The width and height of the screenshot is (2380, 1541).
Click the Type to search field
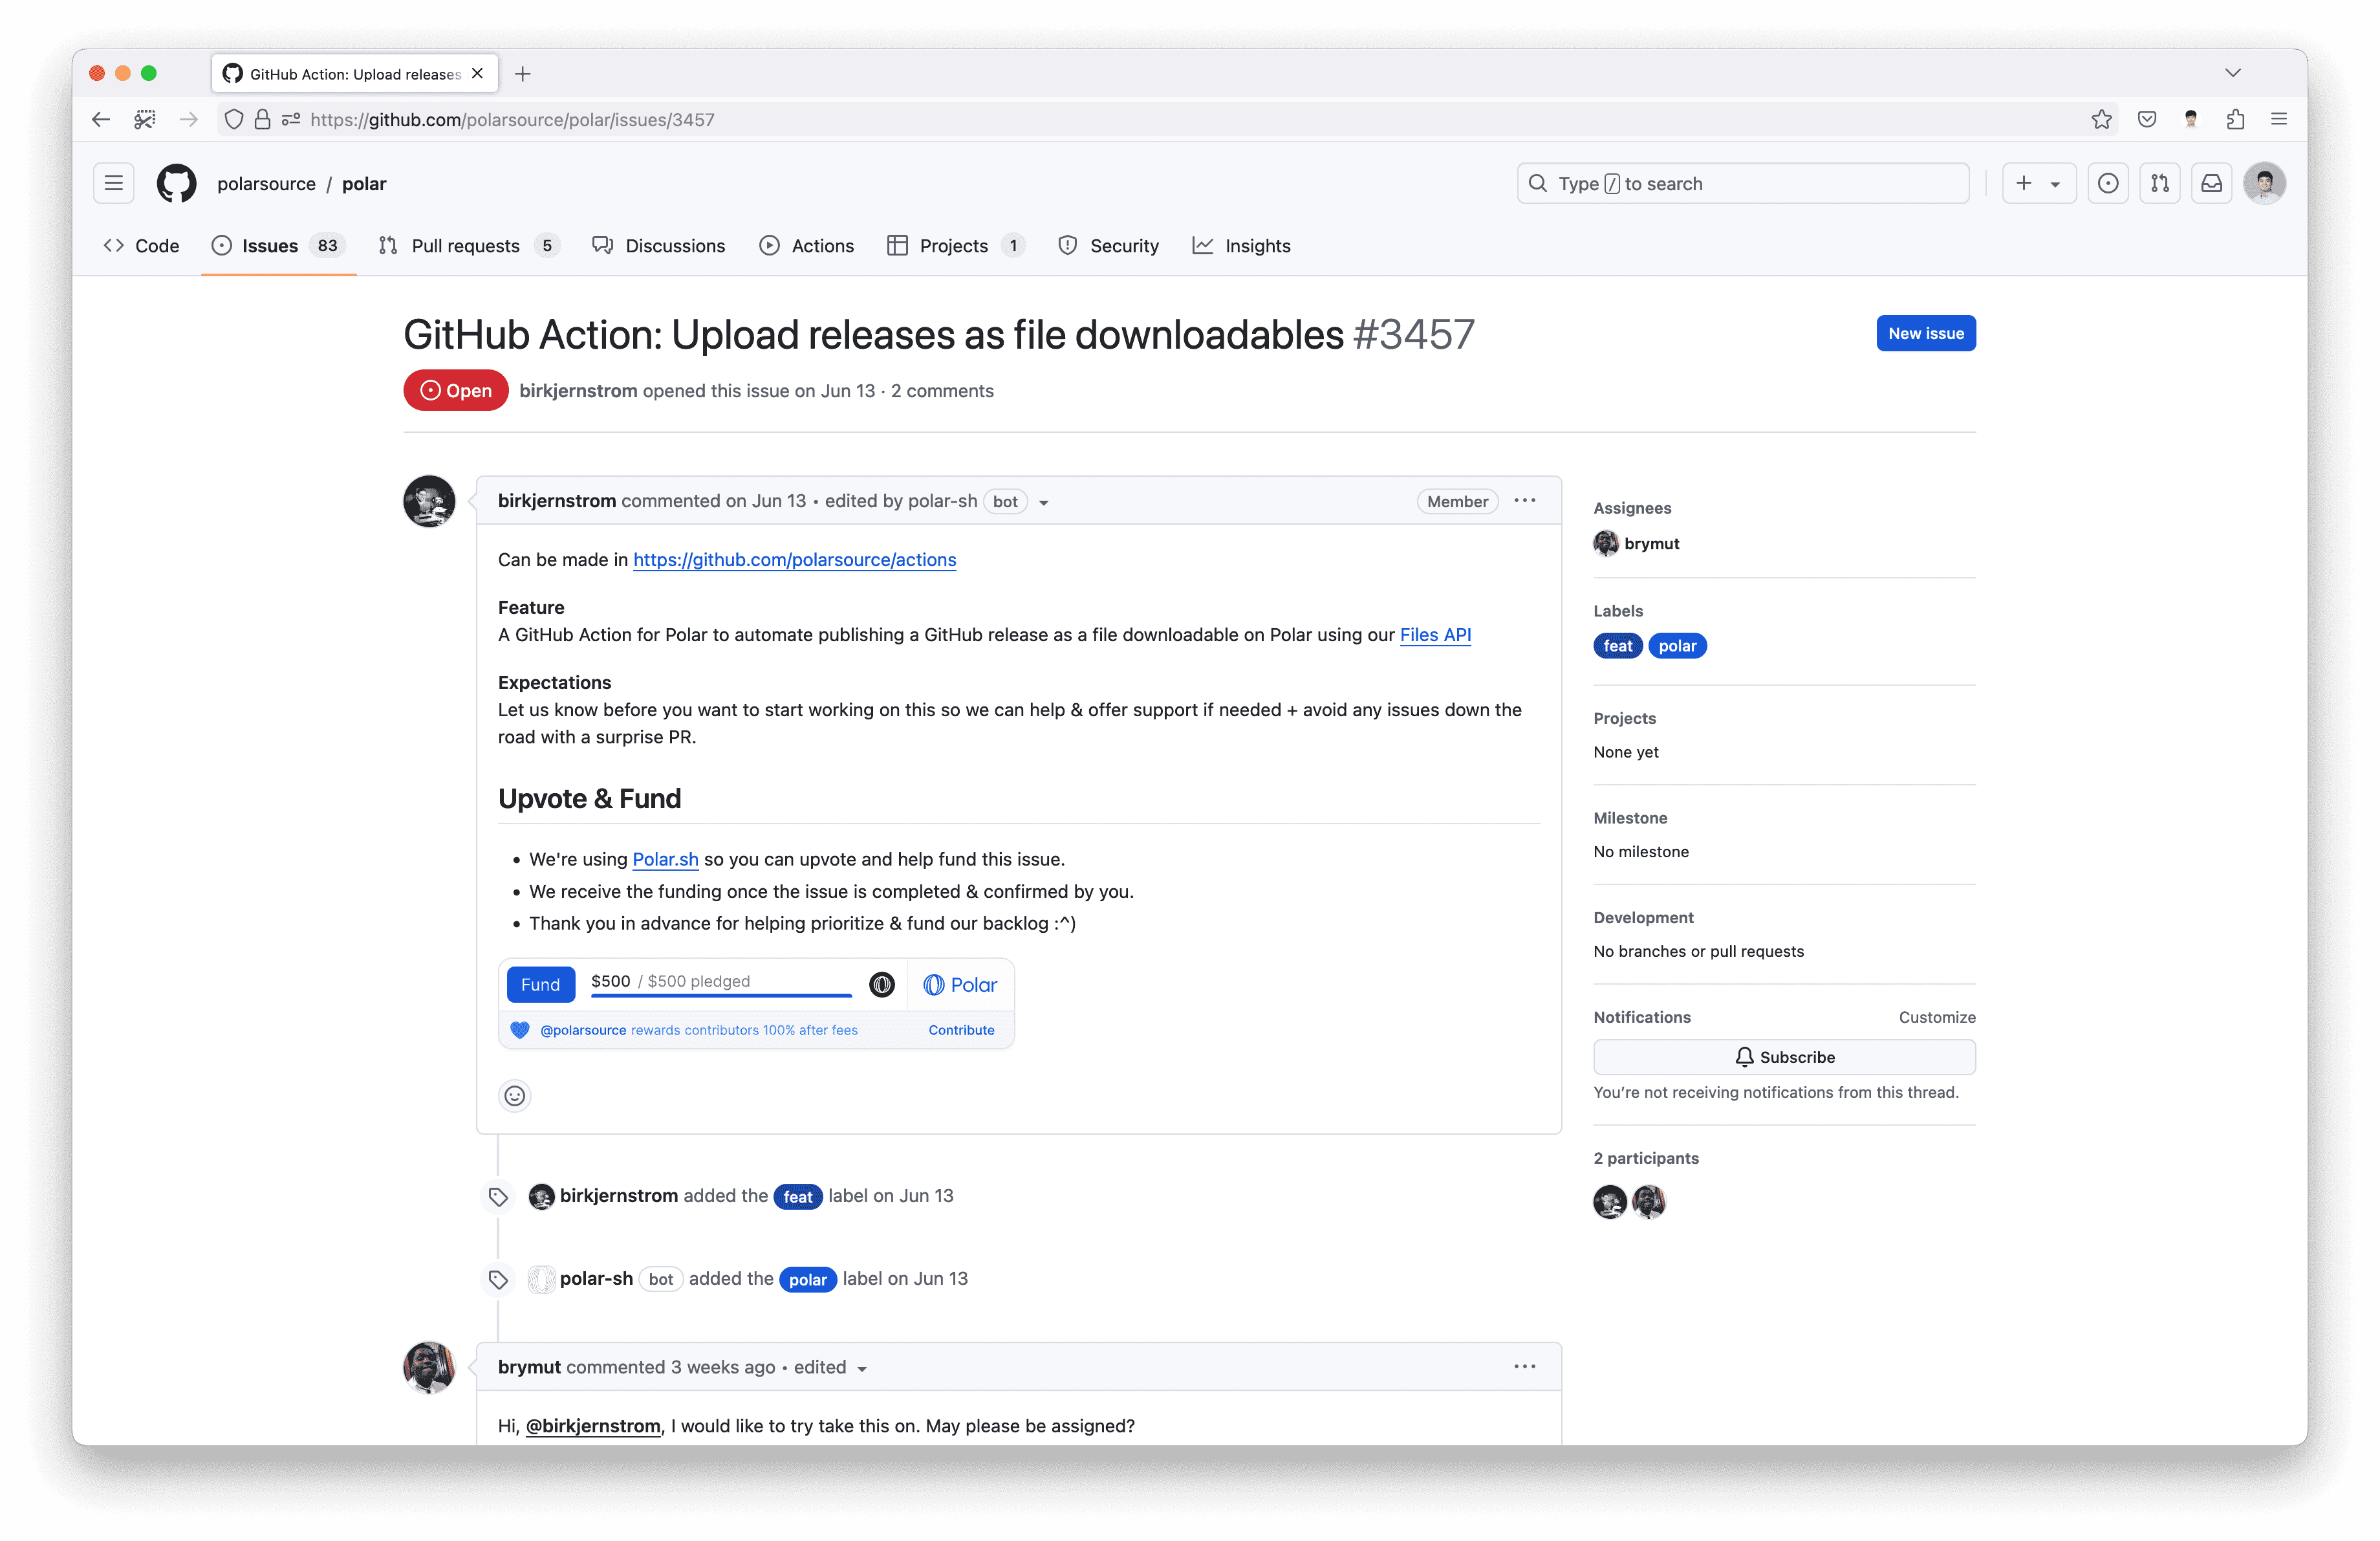click(1742, 184)
